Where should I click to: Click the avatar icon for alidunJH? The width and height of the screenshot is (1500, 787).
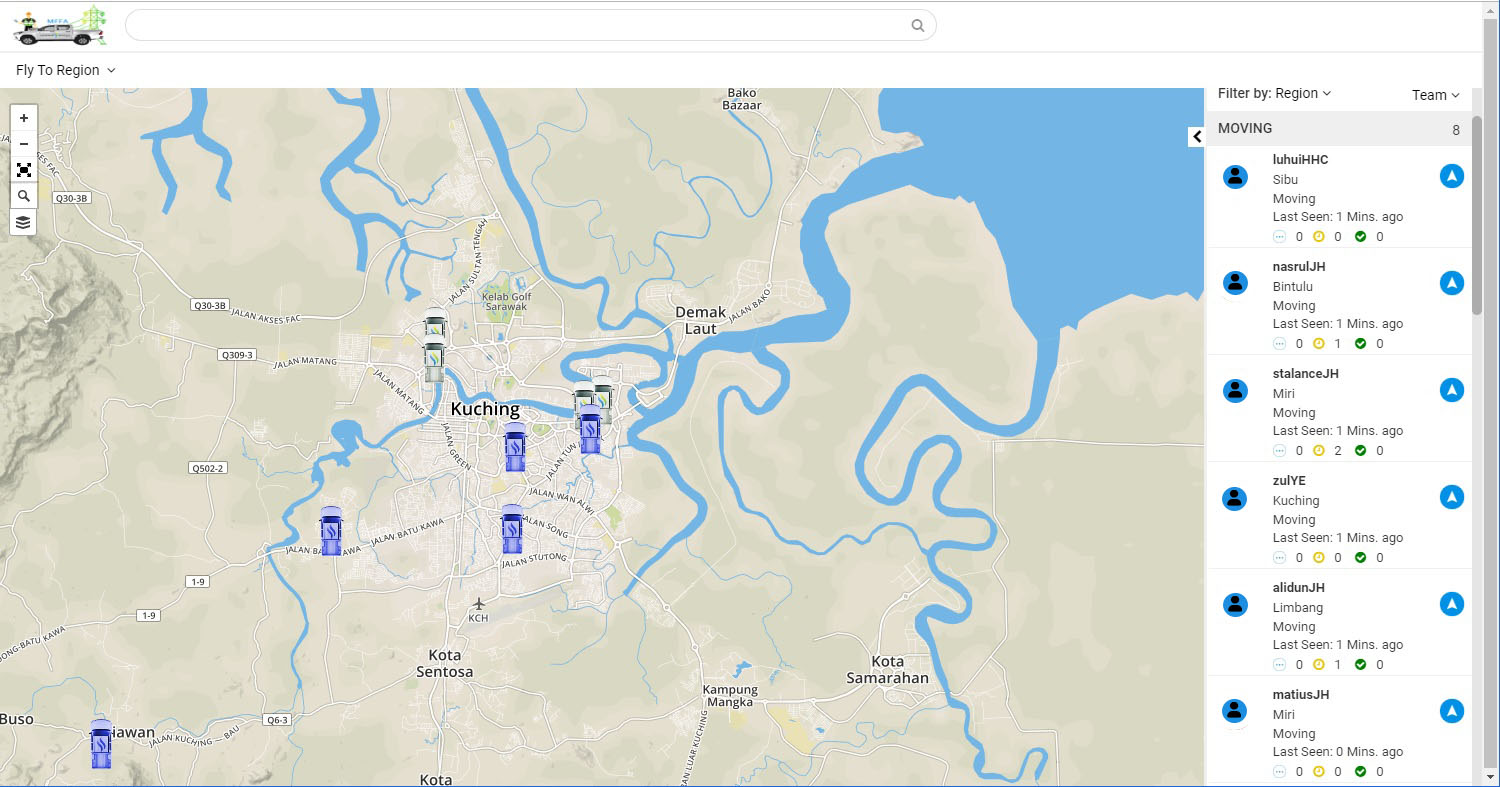coord(1235,605)
